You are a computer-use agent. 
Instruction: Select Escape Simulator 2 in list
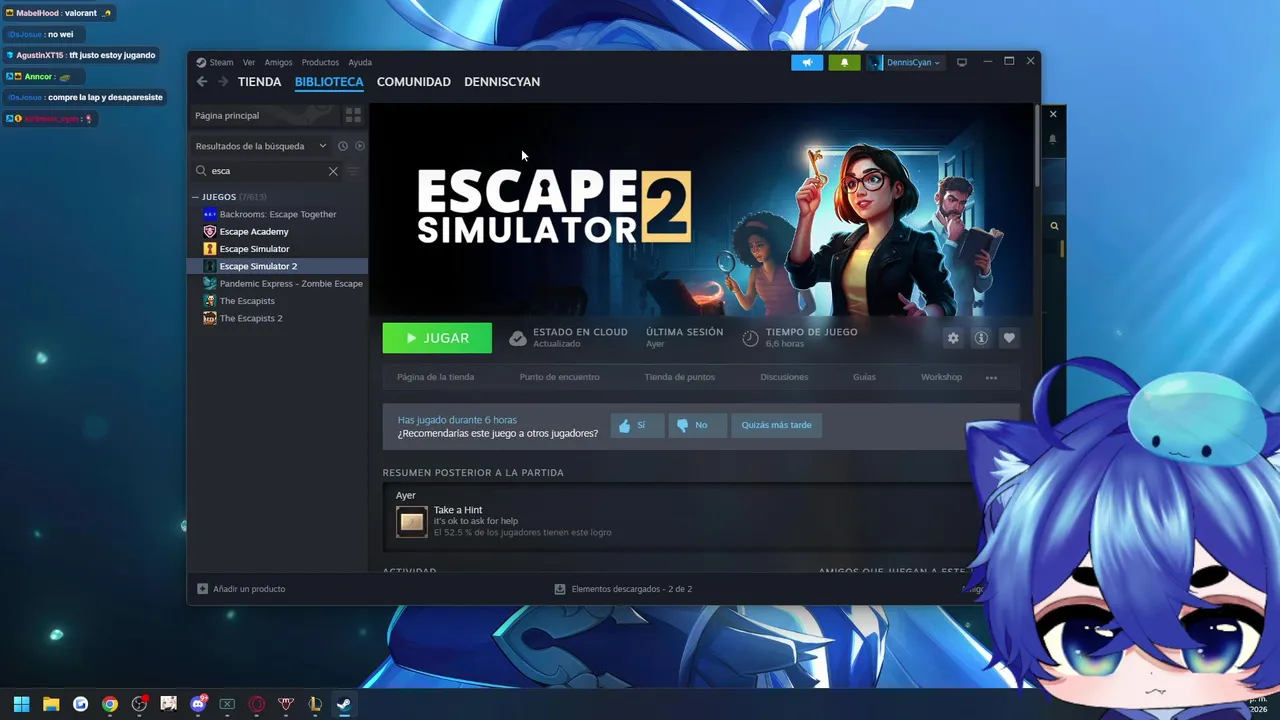tap(278, 266)
